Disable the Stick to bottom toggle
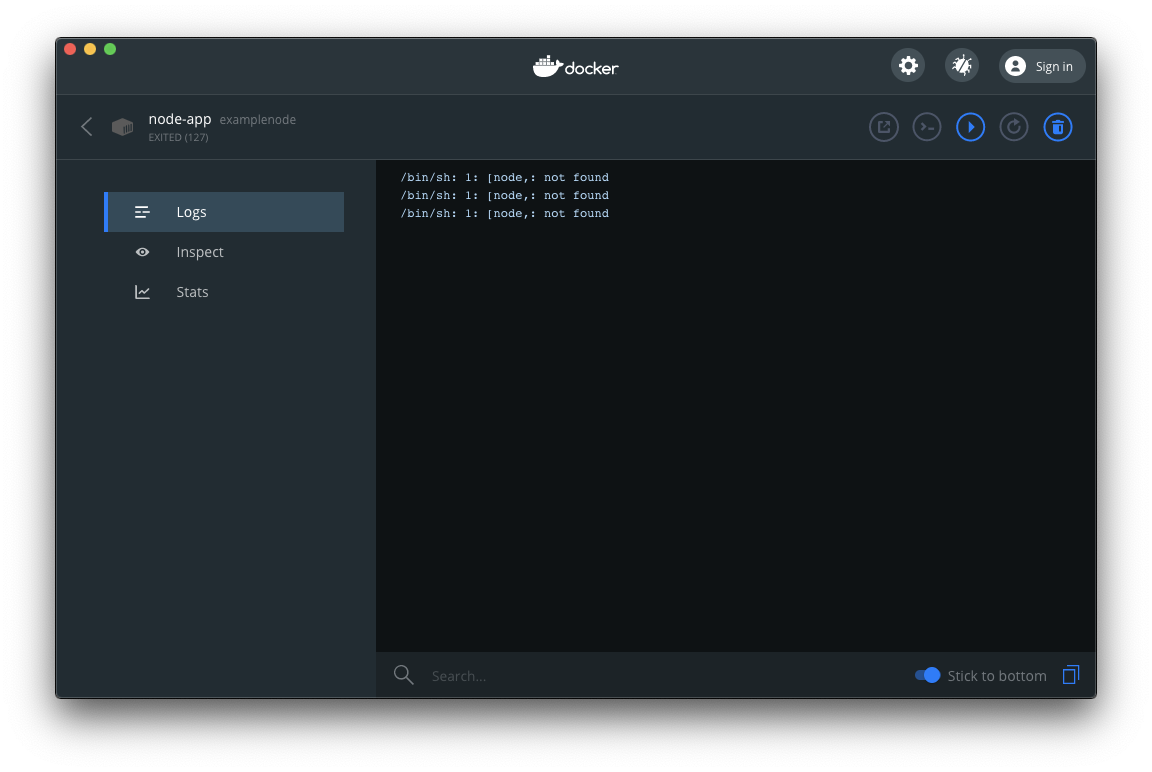The width and height of the screenshot is (1152, 772). pos(928,675)
